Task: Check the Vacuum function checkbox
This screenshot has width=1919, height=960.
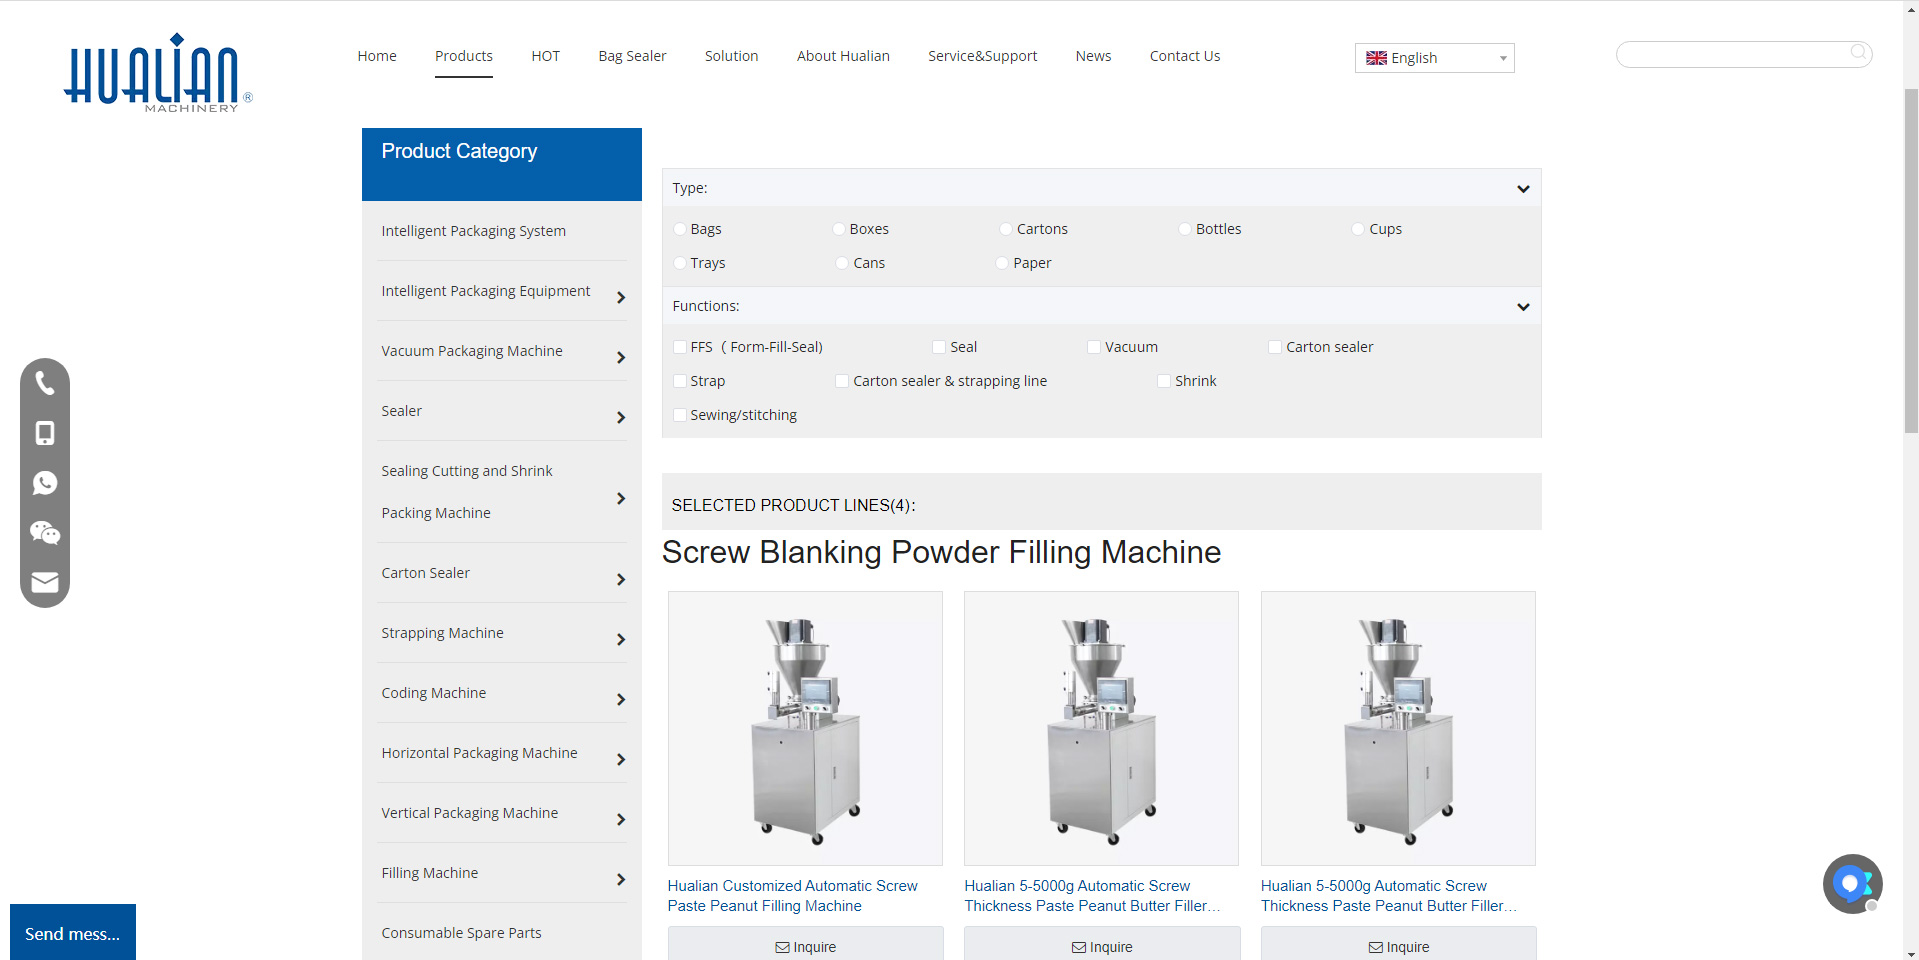Action: (1094, 347)
